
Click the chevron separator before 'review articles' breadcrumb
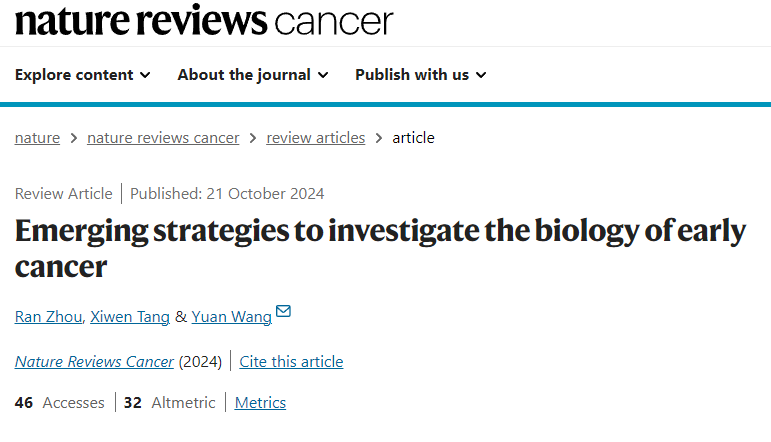pyautogui.click(x=253, y=138)
